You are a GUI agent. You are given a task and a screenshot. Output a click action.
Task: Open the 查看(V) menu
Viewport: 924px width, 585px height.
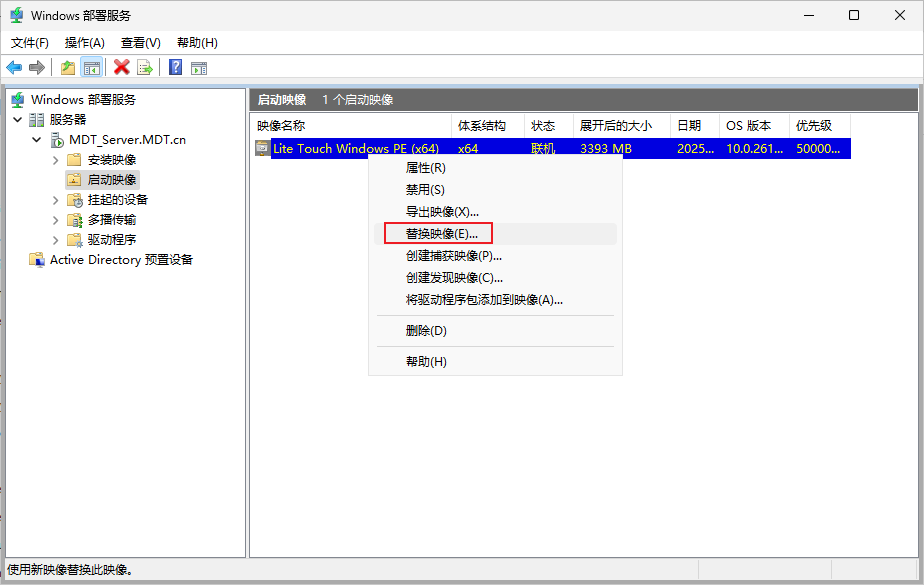[140, 42]
